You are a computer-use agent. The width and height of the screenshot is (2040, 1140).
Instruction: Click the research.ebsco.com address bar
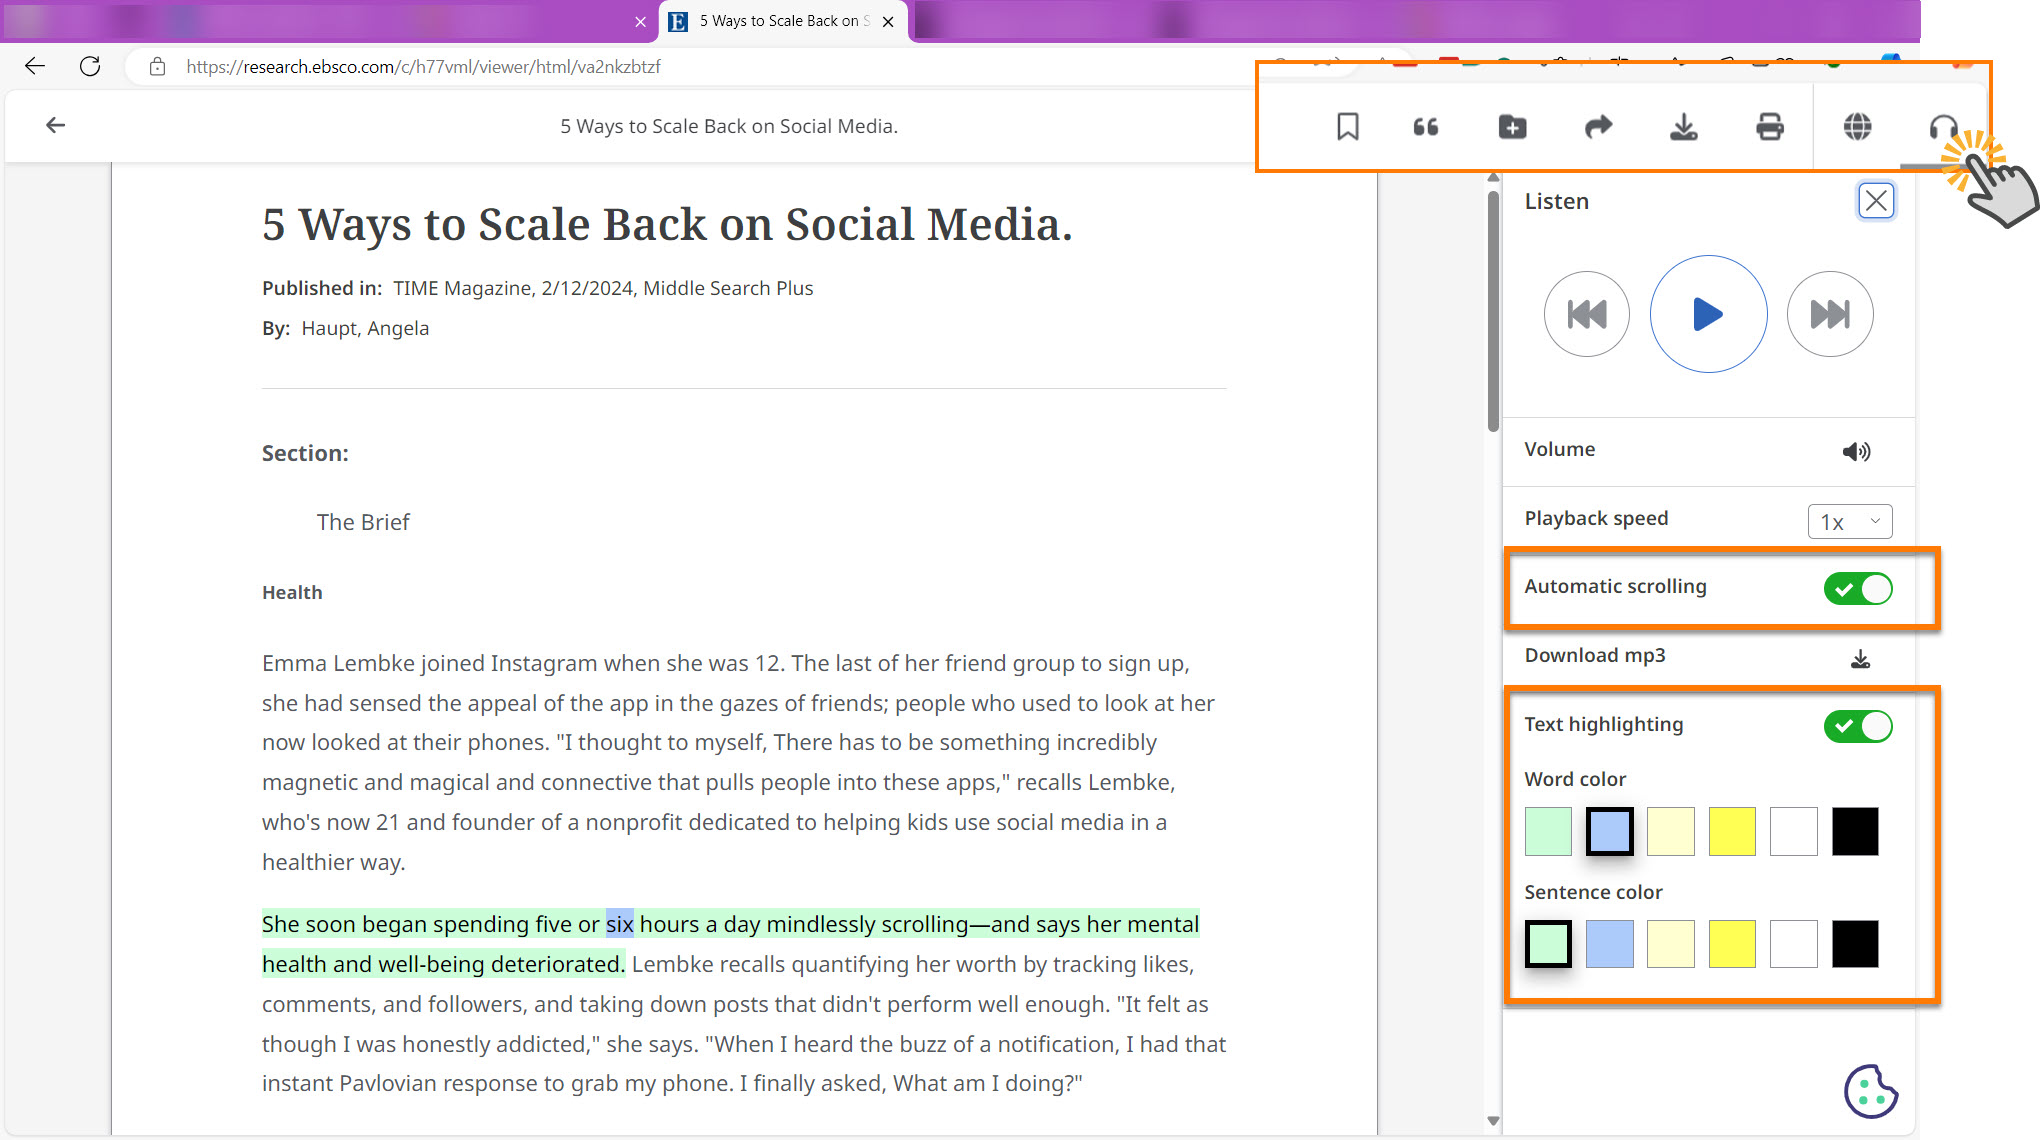tap(423, 67)
